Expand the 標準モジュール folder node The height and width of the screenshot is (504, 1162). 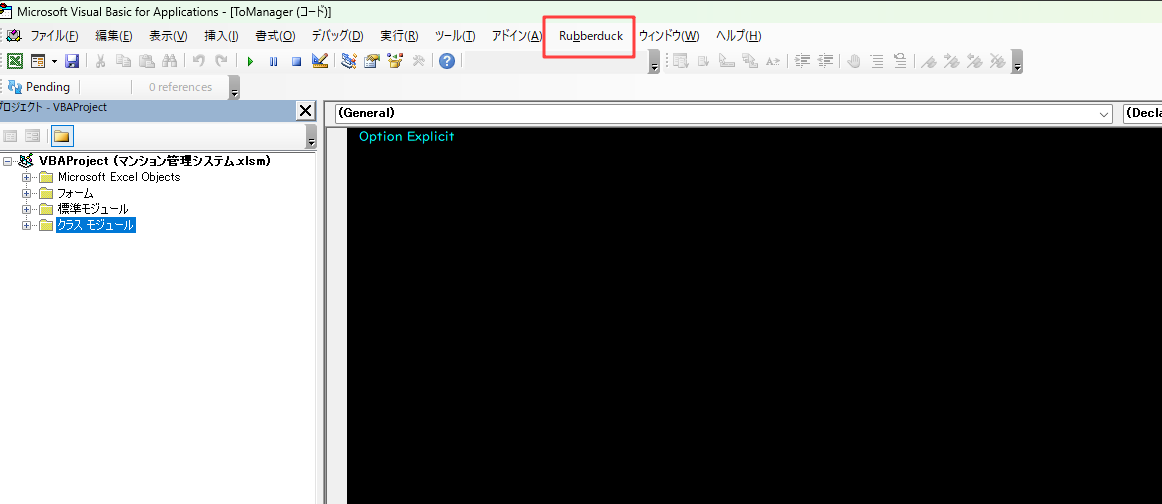(27, 209)
